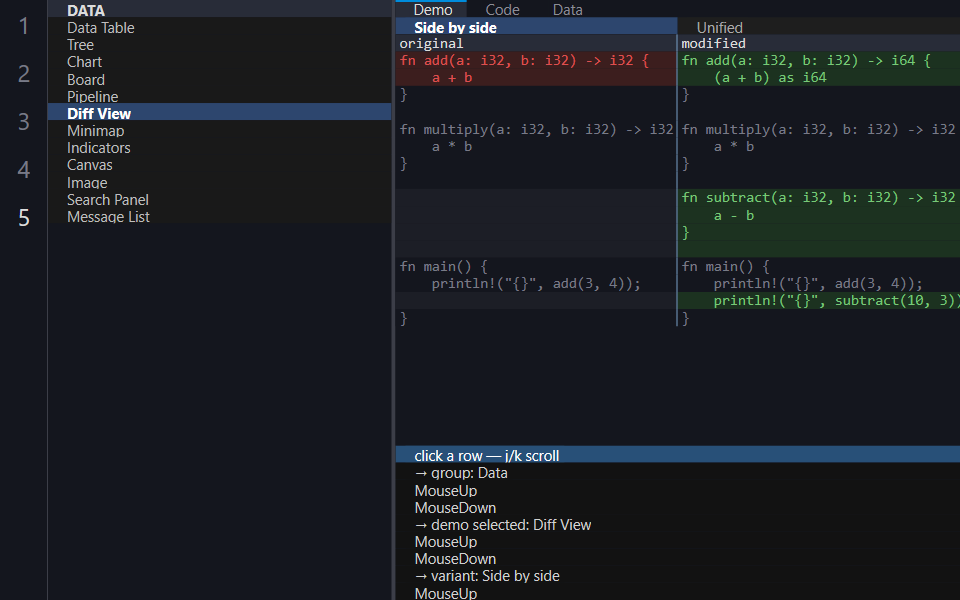Click the DATA group header
Viewport: 960px width, 600px height.
(219, 10)
